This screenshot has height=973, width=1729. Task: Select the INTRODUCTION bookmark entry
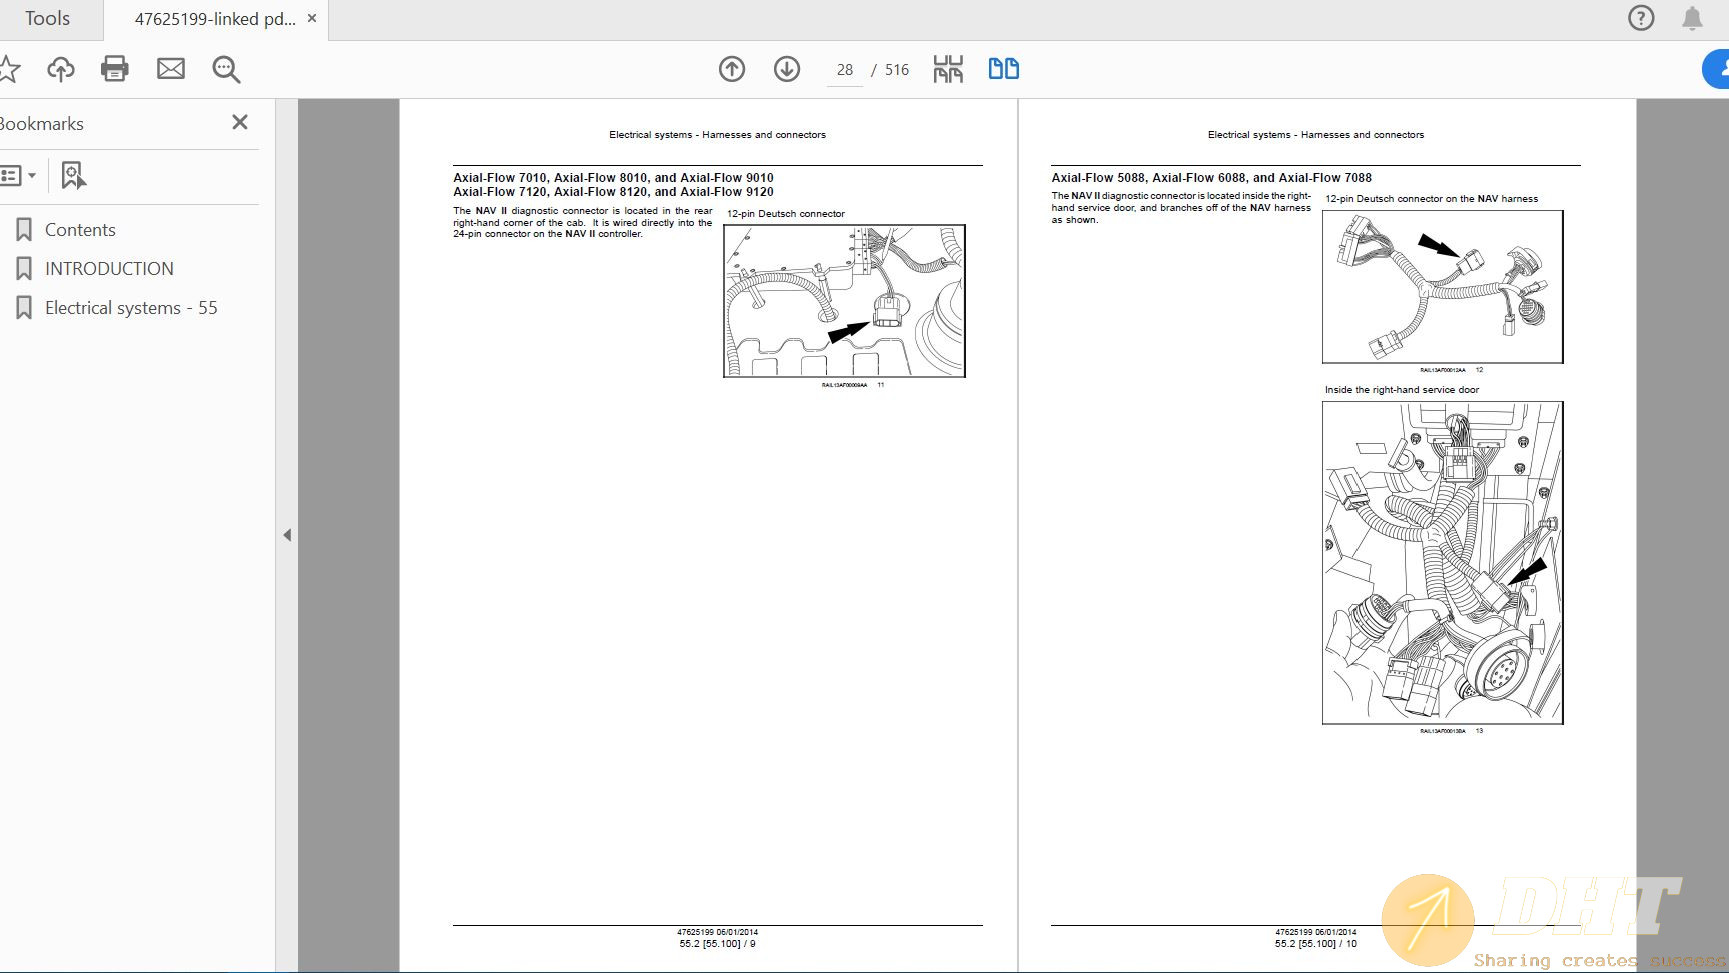108,268
